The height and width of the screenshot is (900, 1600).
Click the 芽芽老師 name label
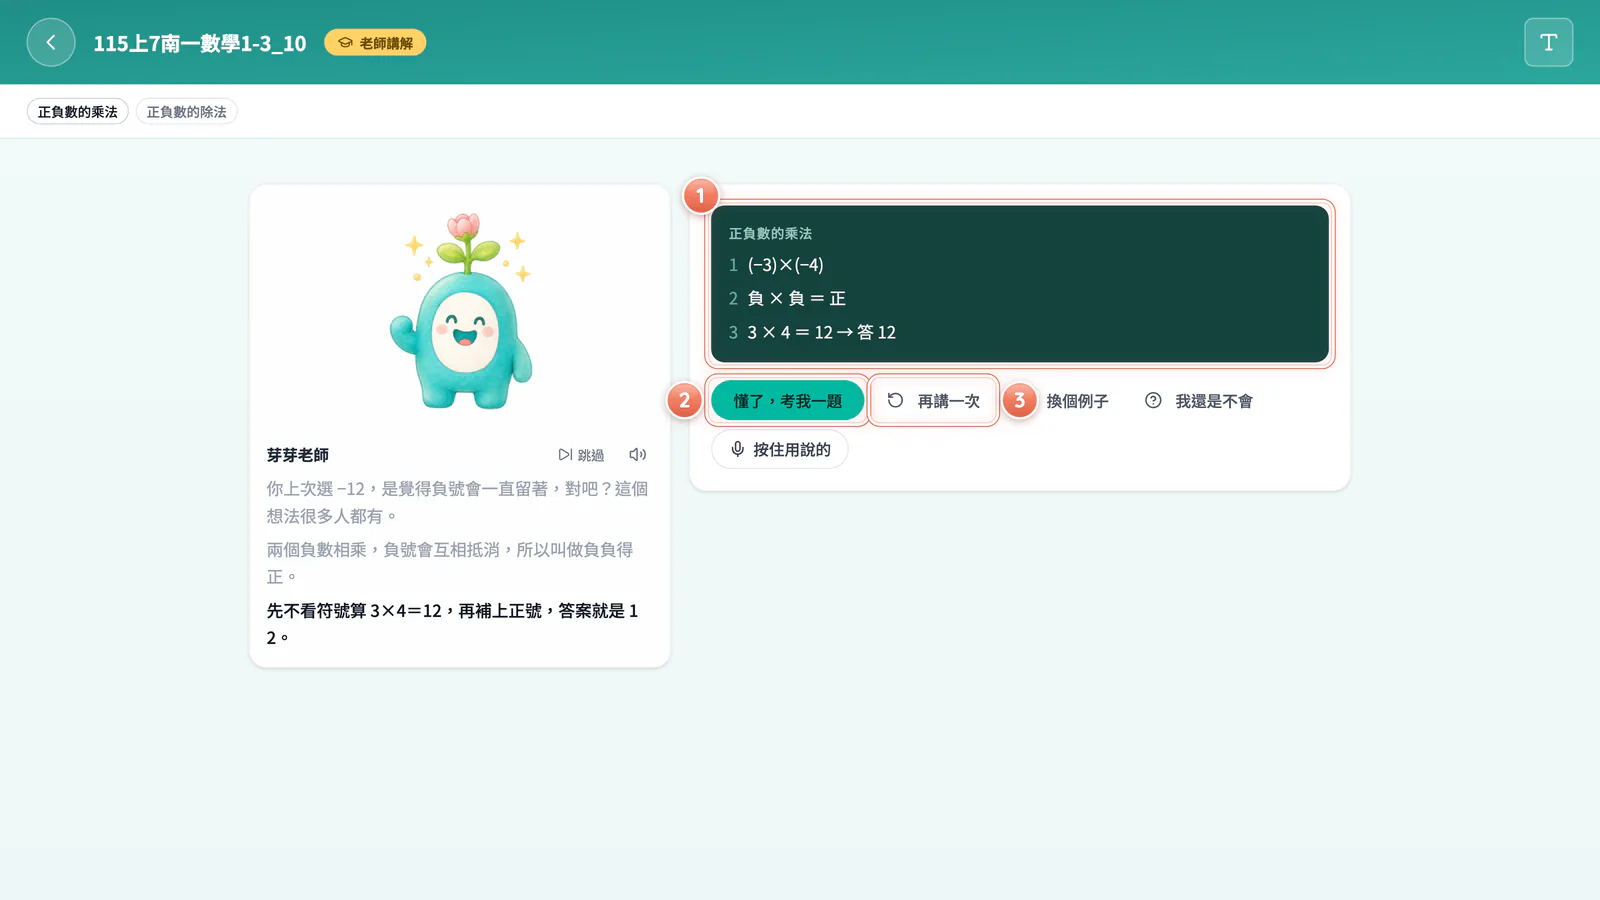[x=298, y=455]
